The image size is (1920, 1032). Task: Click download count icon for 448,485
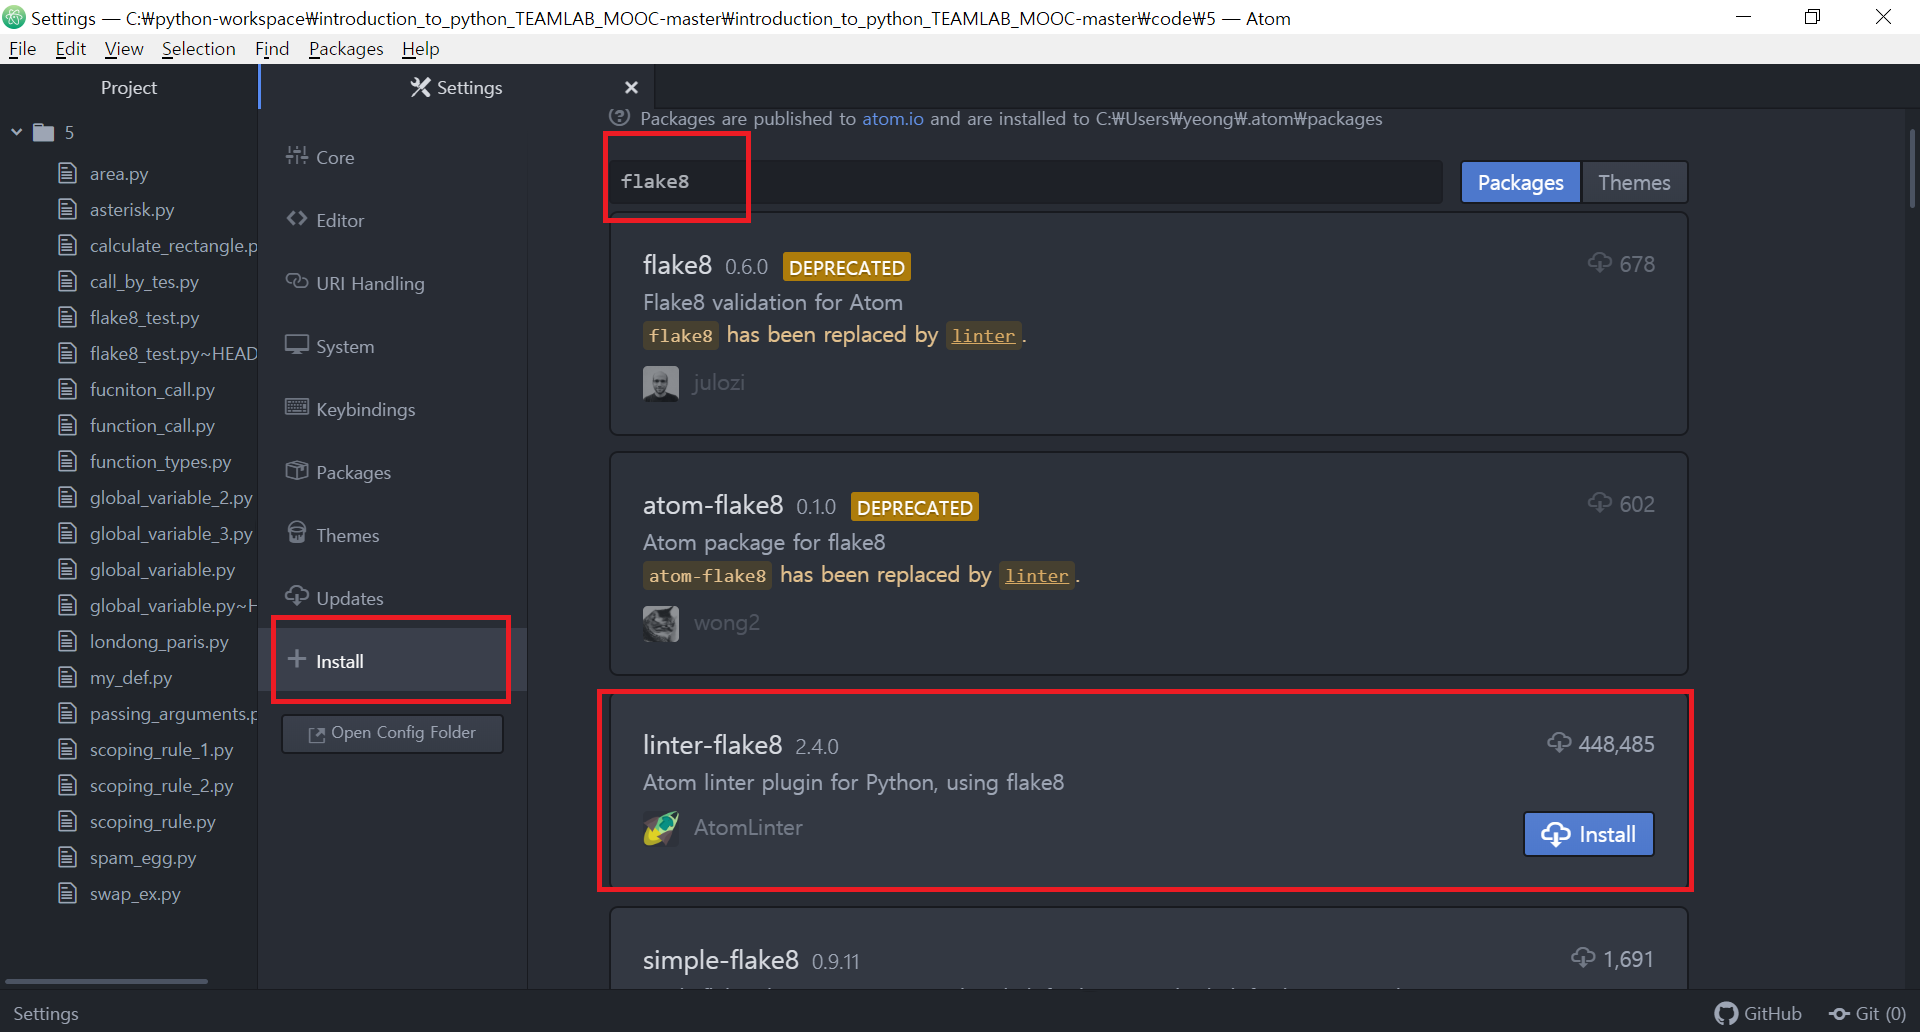pyautogui.click(x=1558, y=743)
